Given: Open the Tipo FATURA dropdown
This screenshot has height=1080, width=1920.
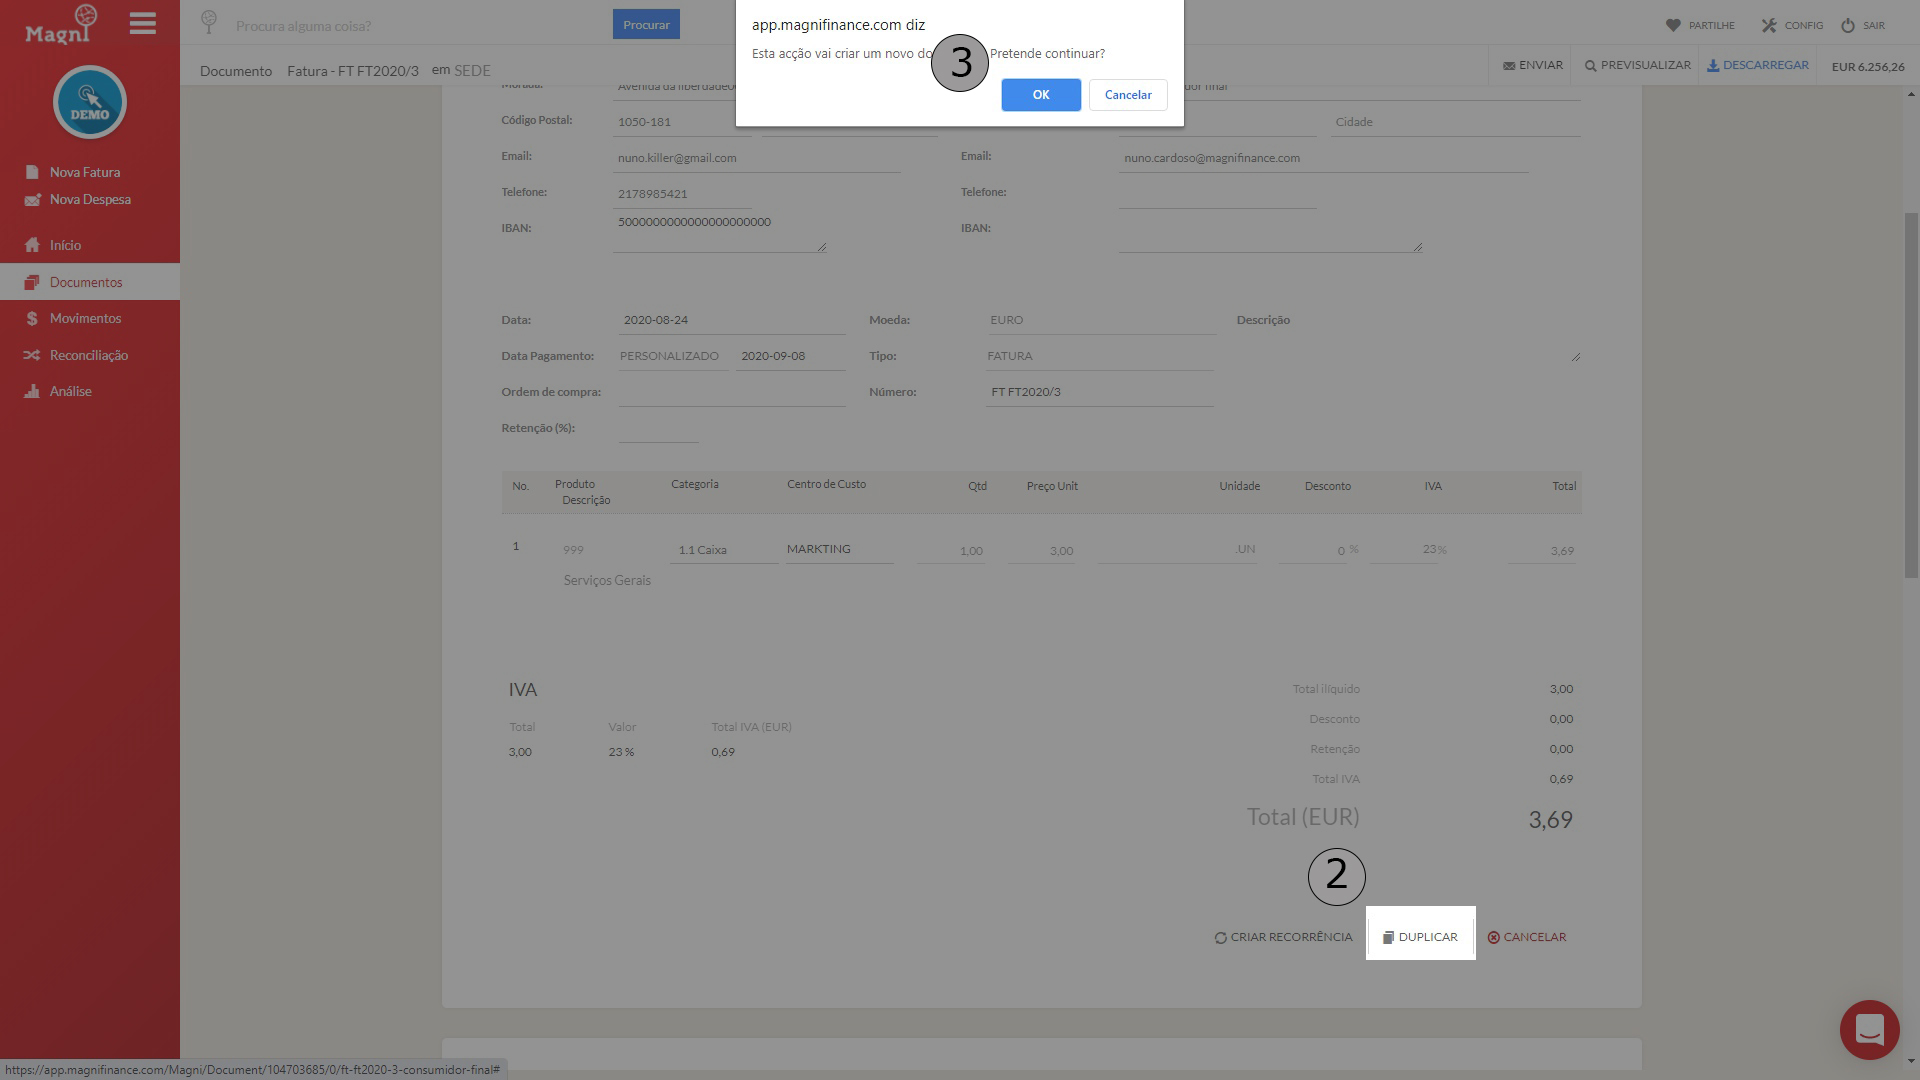Looking at the screenshot, I should (x=1099, y=356).
